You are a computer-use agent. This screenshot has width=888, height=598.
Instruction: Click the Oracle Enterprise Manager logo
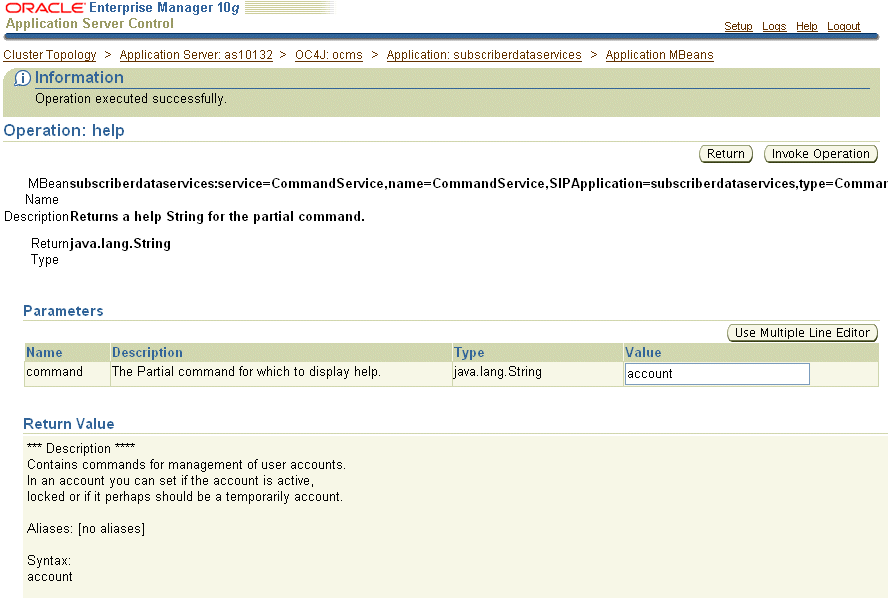tap(122, 8)
